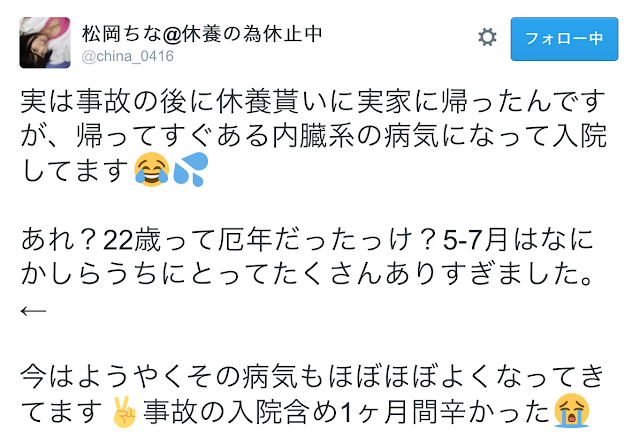Click the paragraph starting with あれ？22歳って
640x436 pixels.
click(307, 274)
